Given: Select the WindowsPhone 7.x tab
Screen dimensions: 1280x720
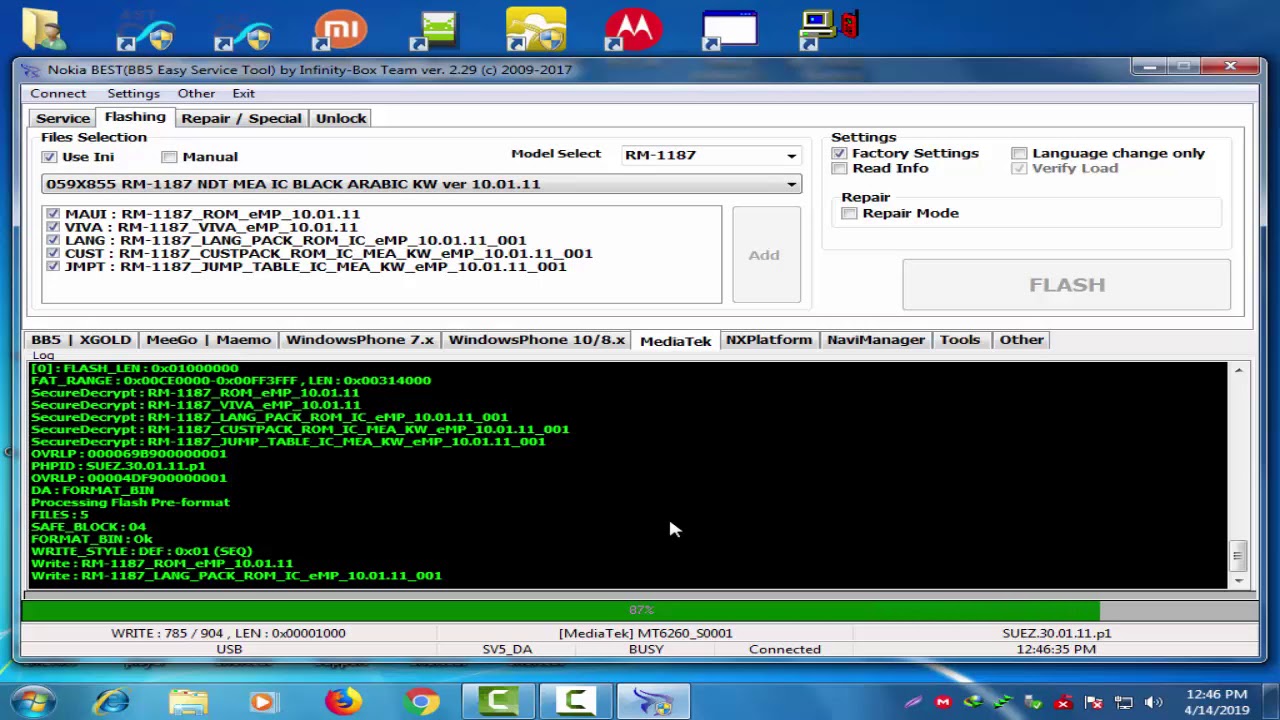Looking at the screenshot, I should 360,339.
